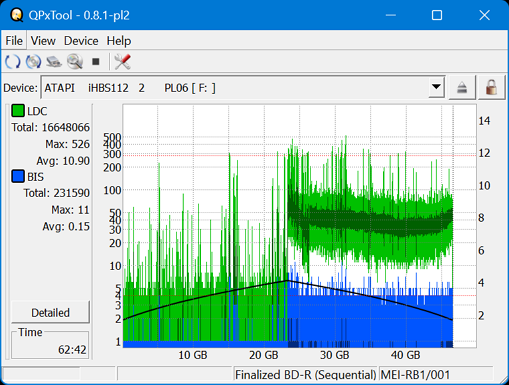The height and width of the screenshot is (385, 509).
Task: Click the MEI-RB1/001 media ID status
Action: point(415,375)
